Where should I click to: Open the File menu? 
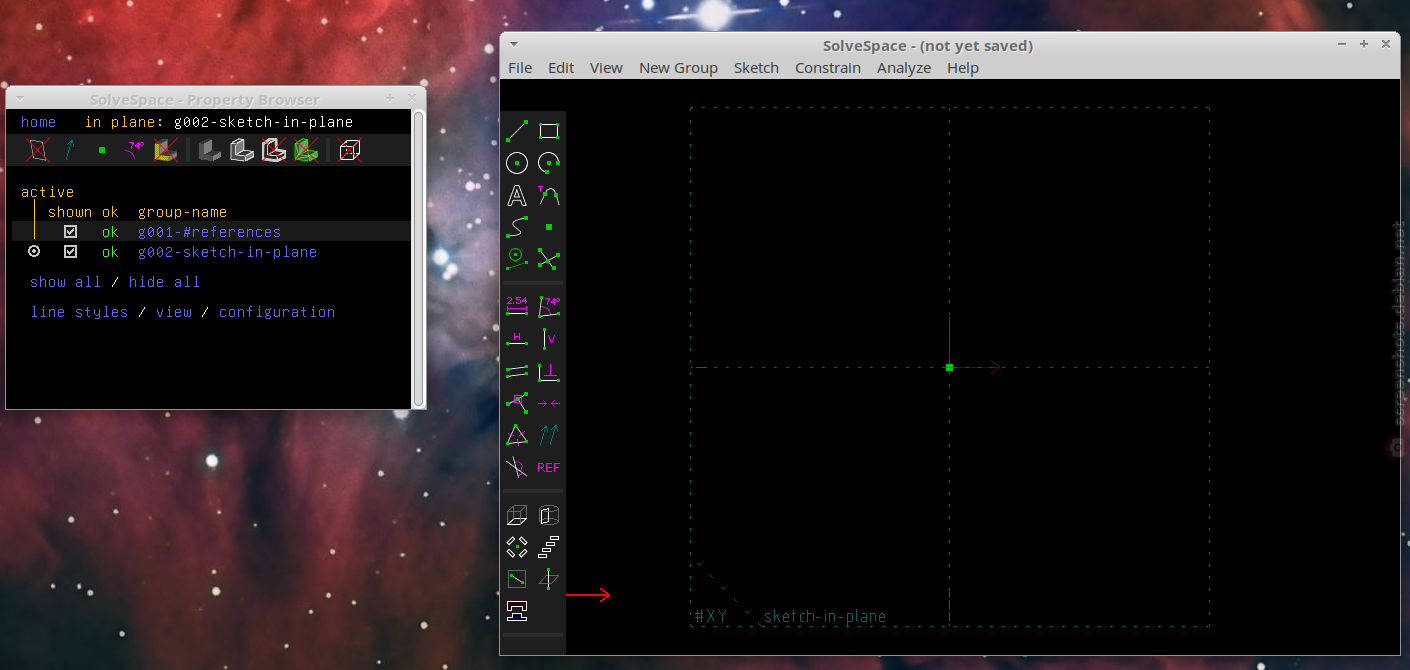tap(520, 68)
